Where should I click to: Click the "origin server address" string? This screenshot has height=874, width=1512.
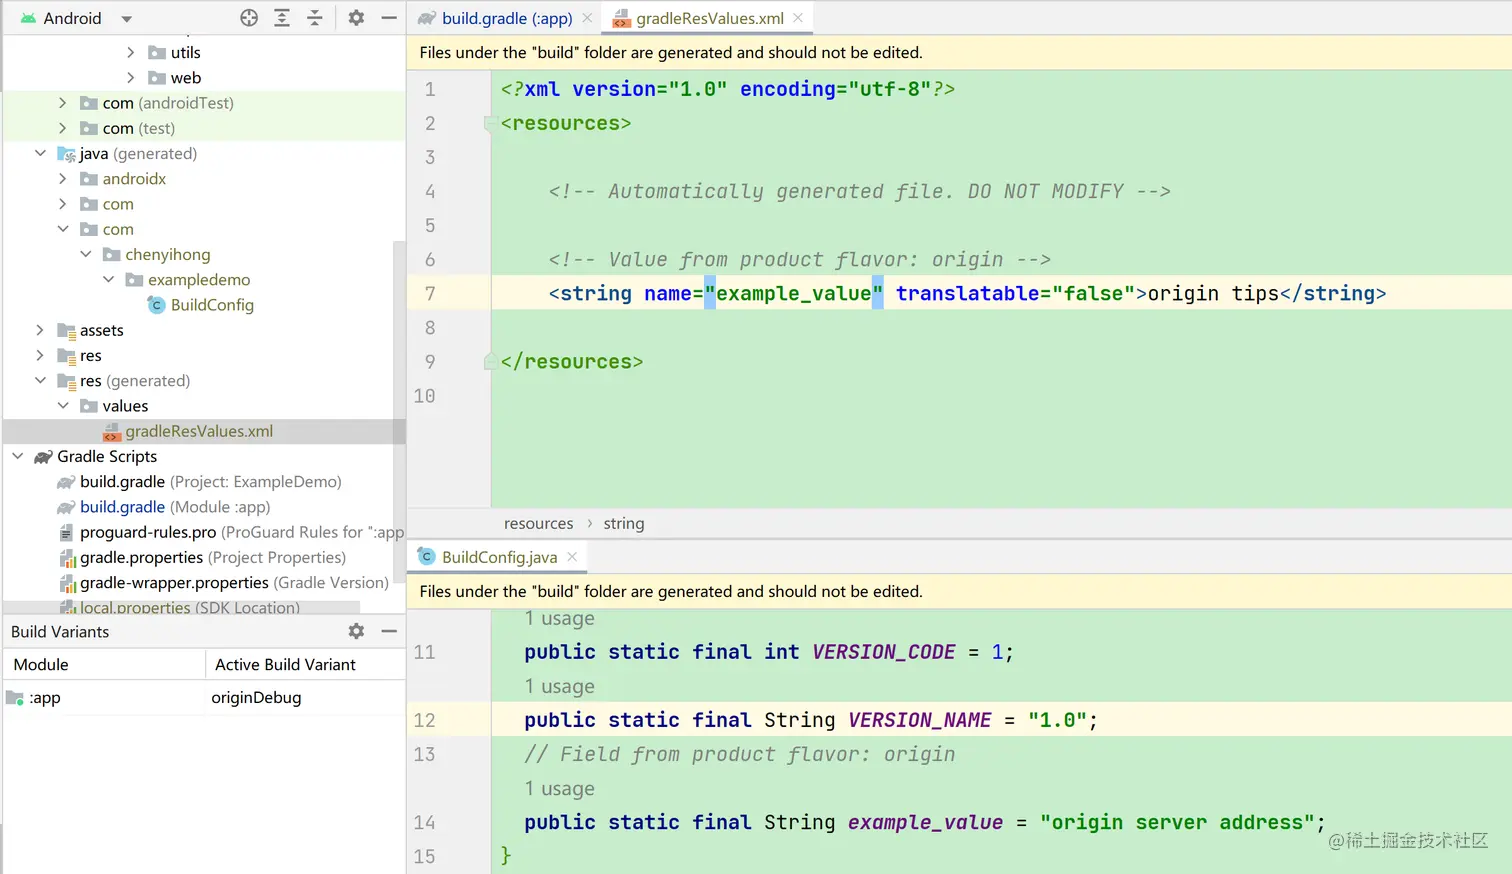click(1177, 822)
